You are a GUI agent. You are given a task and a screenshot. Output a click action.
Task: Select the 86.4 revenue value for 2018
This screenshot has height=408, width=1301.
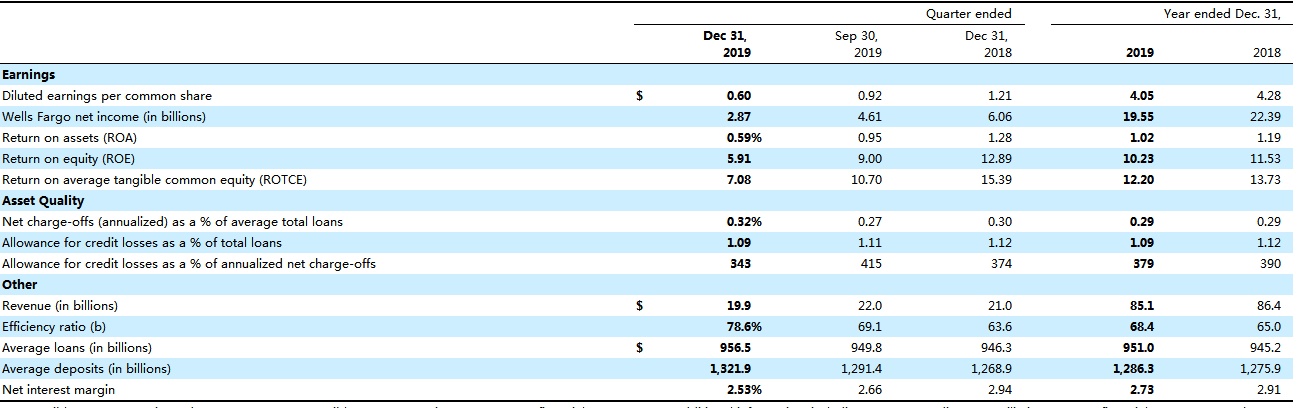[x=1266, y=306]
